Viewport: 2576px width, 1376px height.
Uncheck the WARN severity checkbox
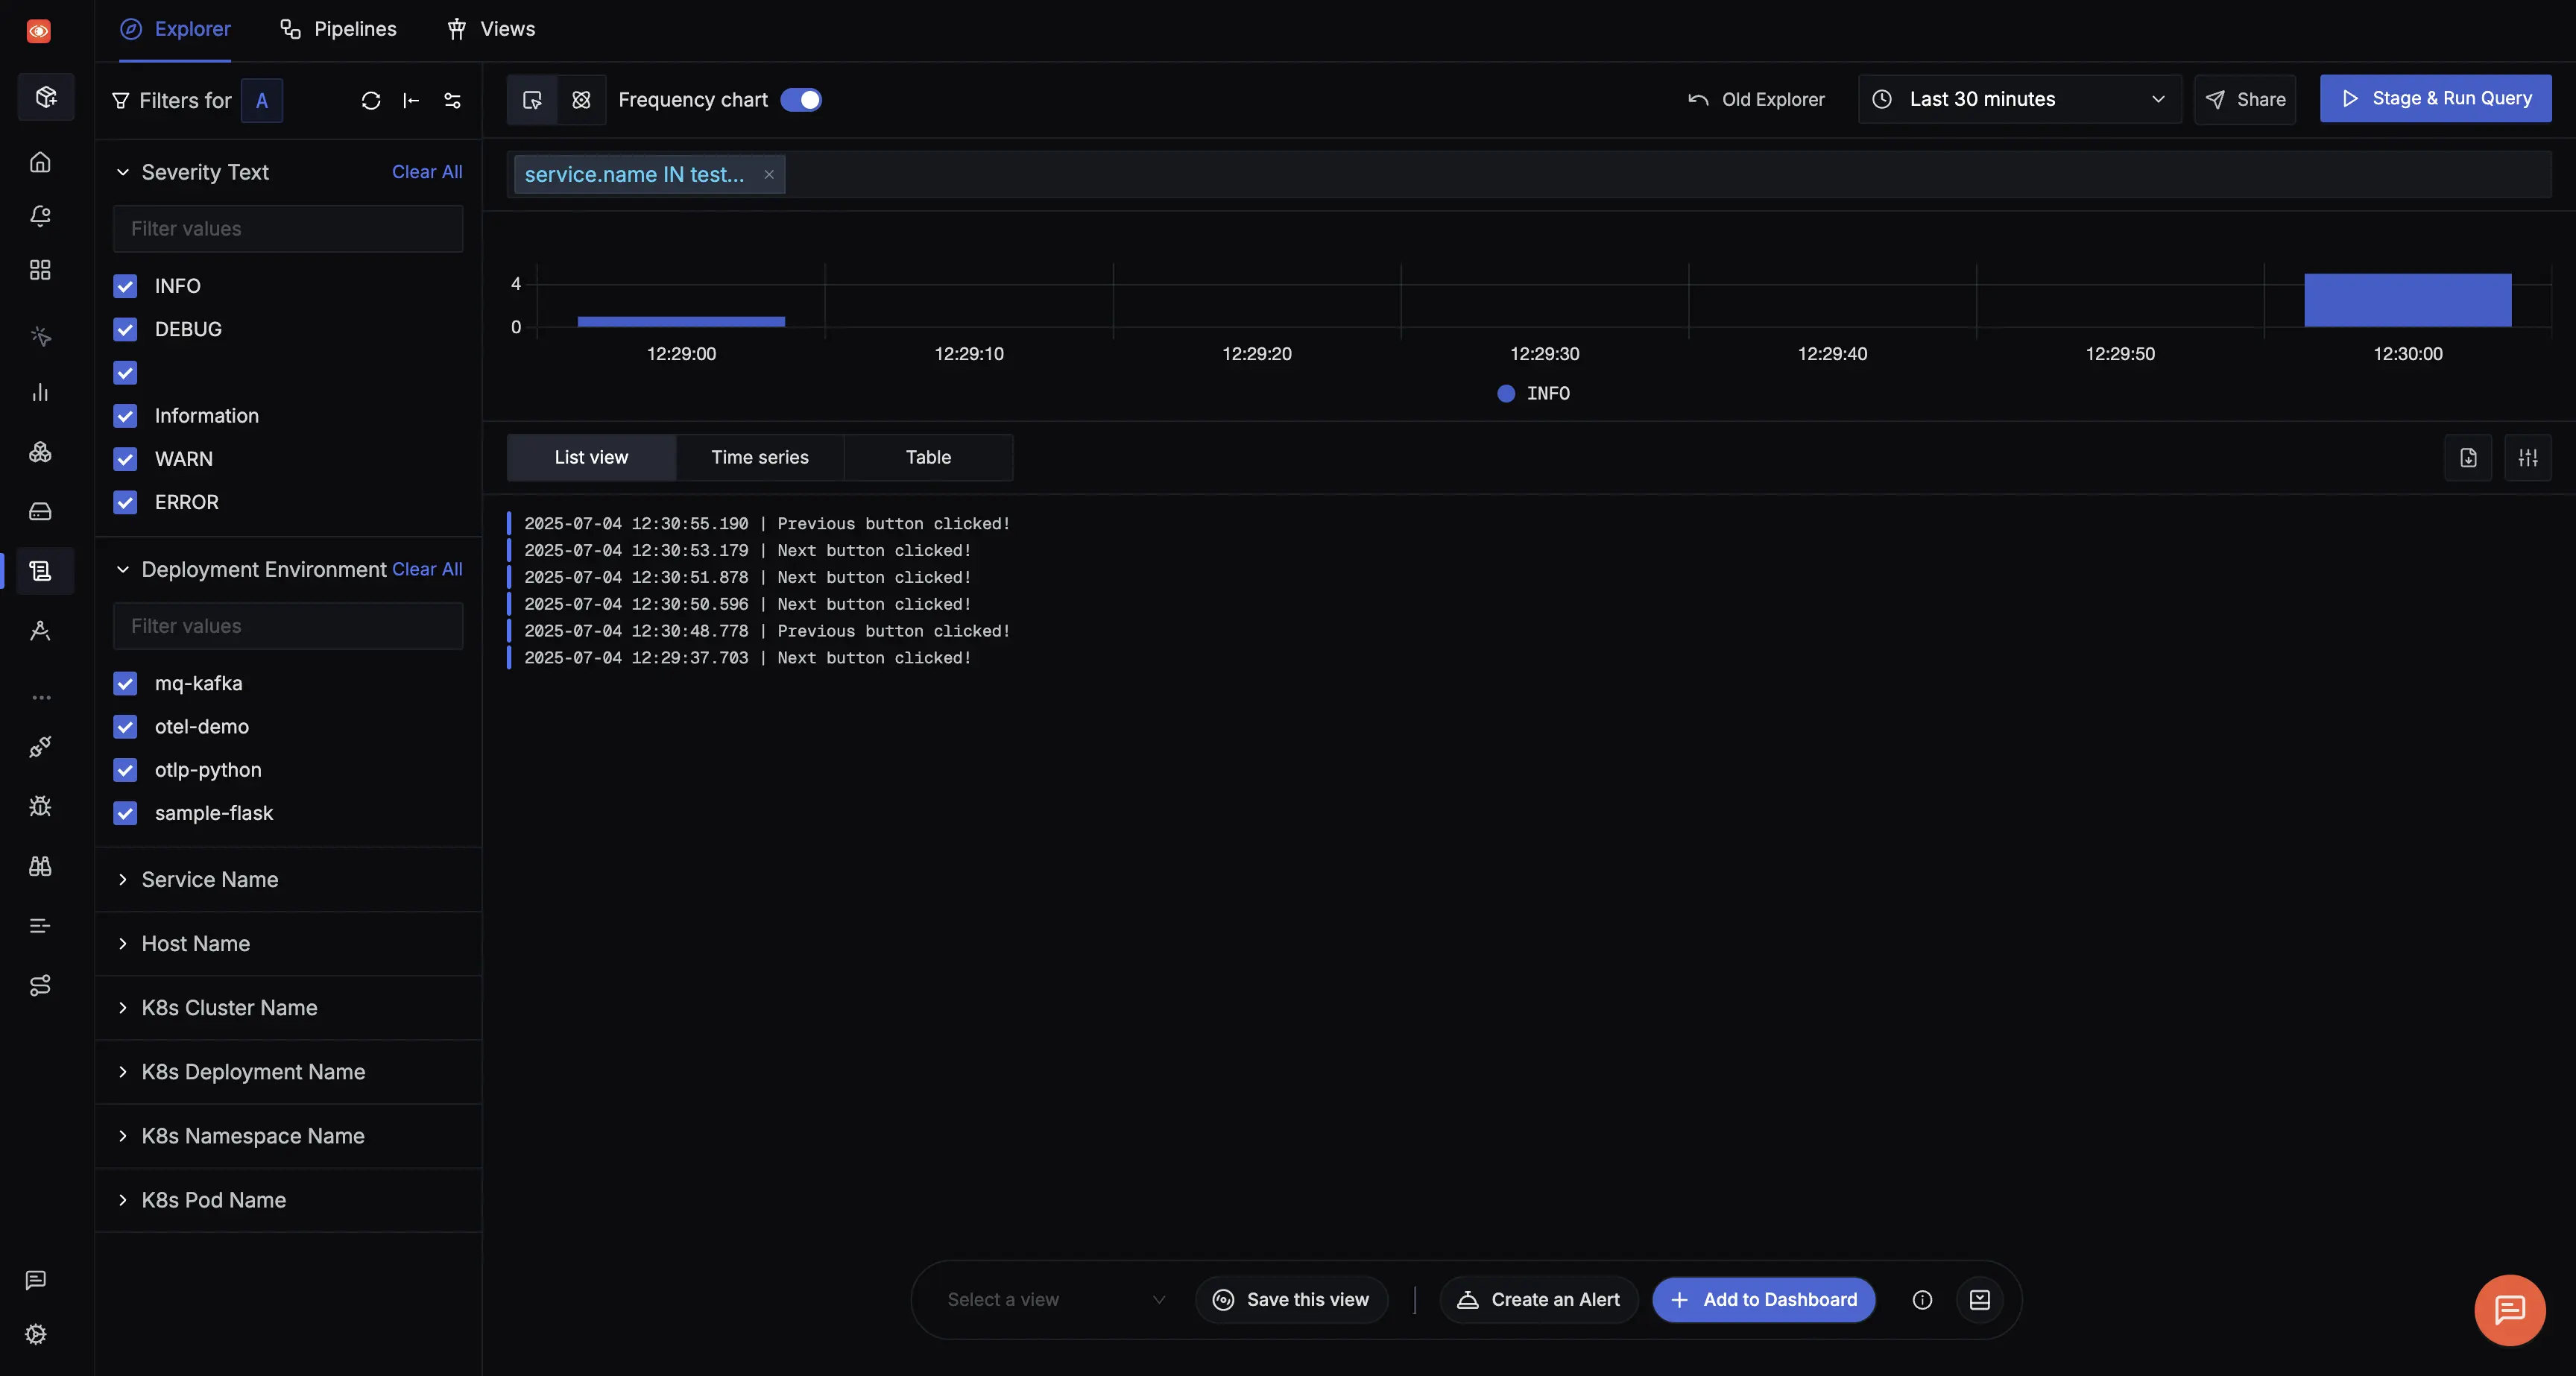point(125,459)
